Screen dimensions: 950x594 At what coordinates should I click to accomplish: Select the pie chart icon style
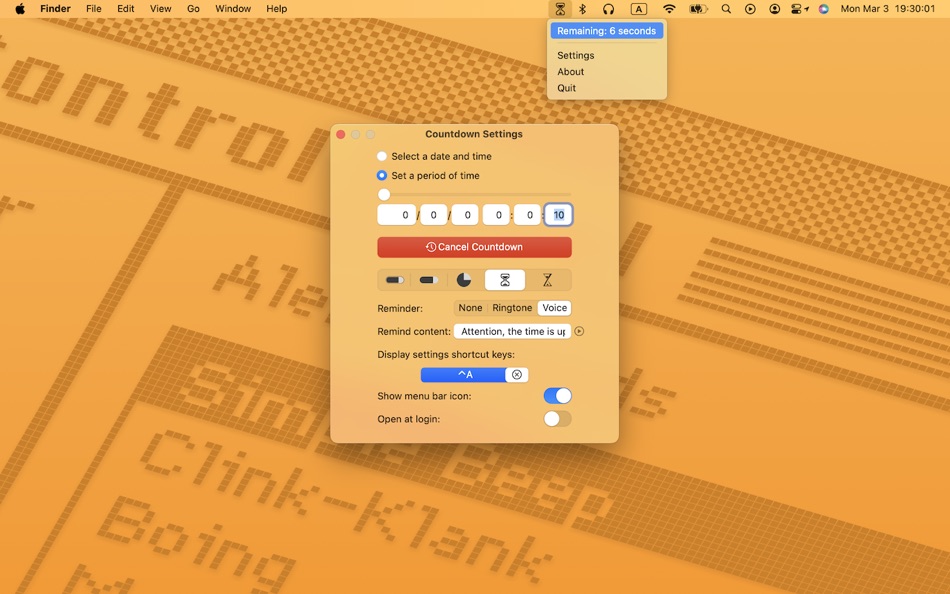463,280
